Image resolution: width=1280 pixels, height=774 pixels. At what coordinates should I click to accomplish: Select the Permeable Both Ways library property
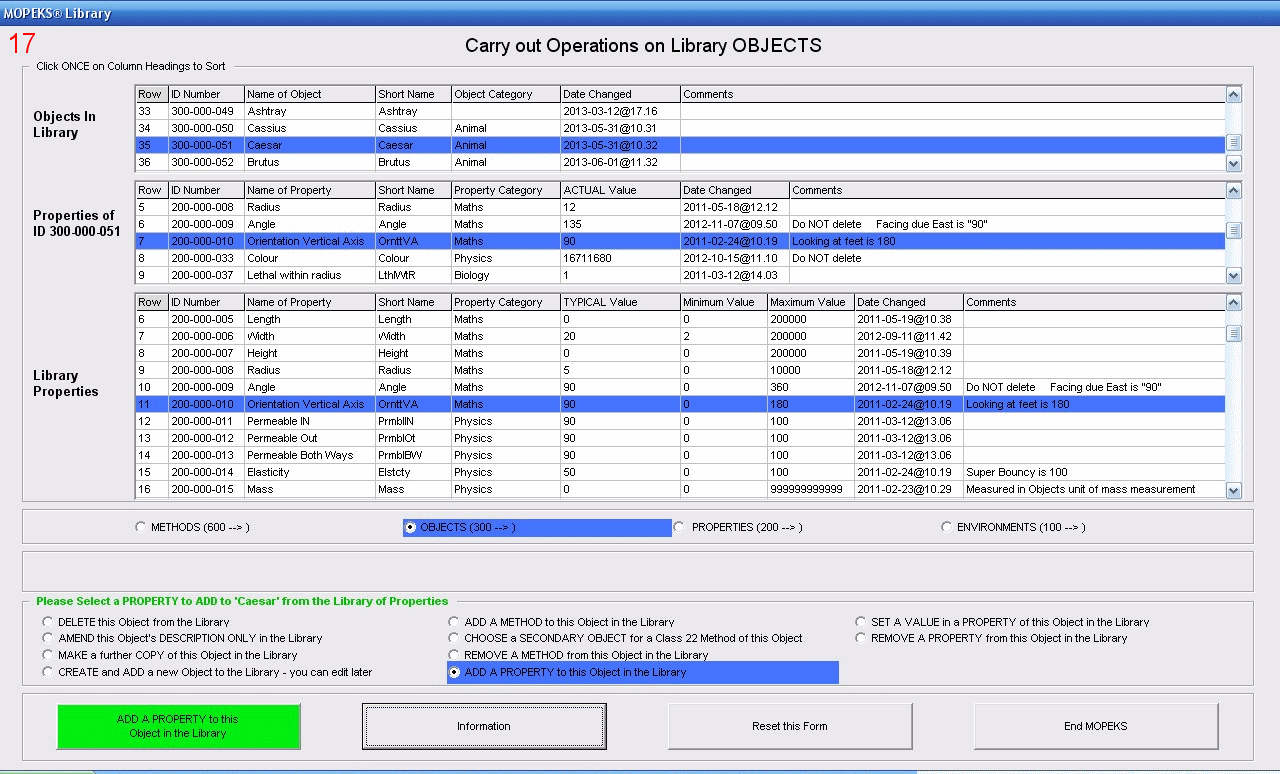click(680, 455)
